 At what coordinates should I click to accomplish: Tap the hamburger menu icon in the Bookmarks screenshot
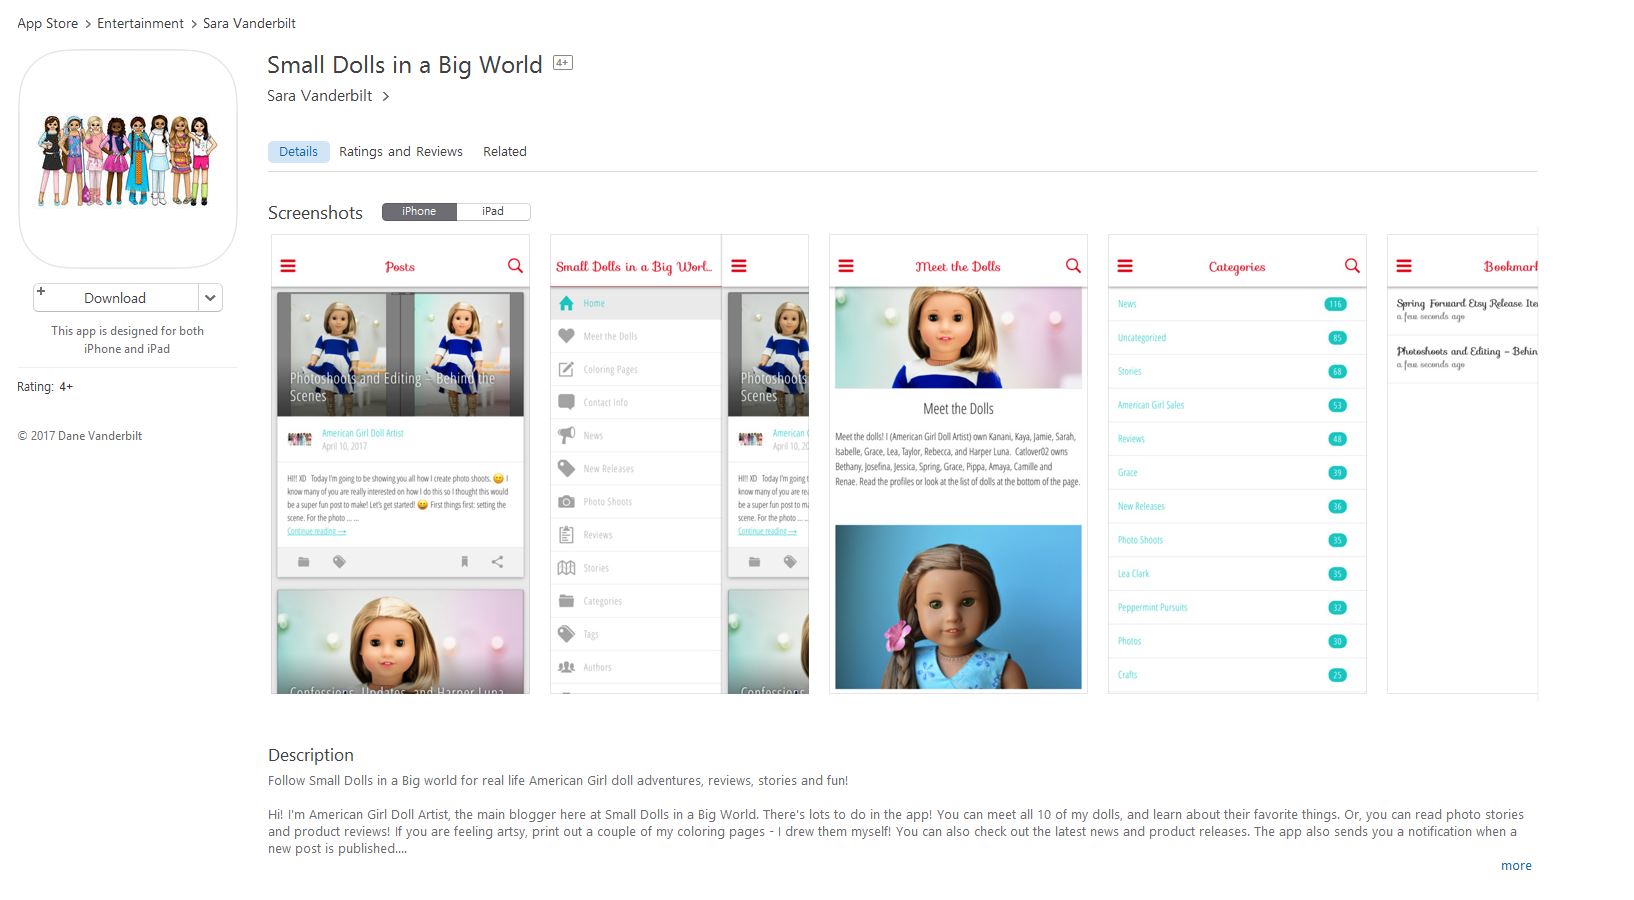pos(1404,266)
